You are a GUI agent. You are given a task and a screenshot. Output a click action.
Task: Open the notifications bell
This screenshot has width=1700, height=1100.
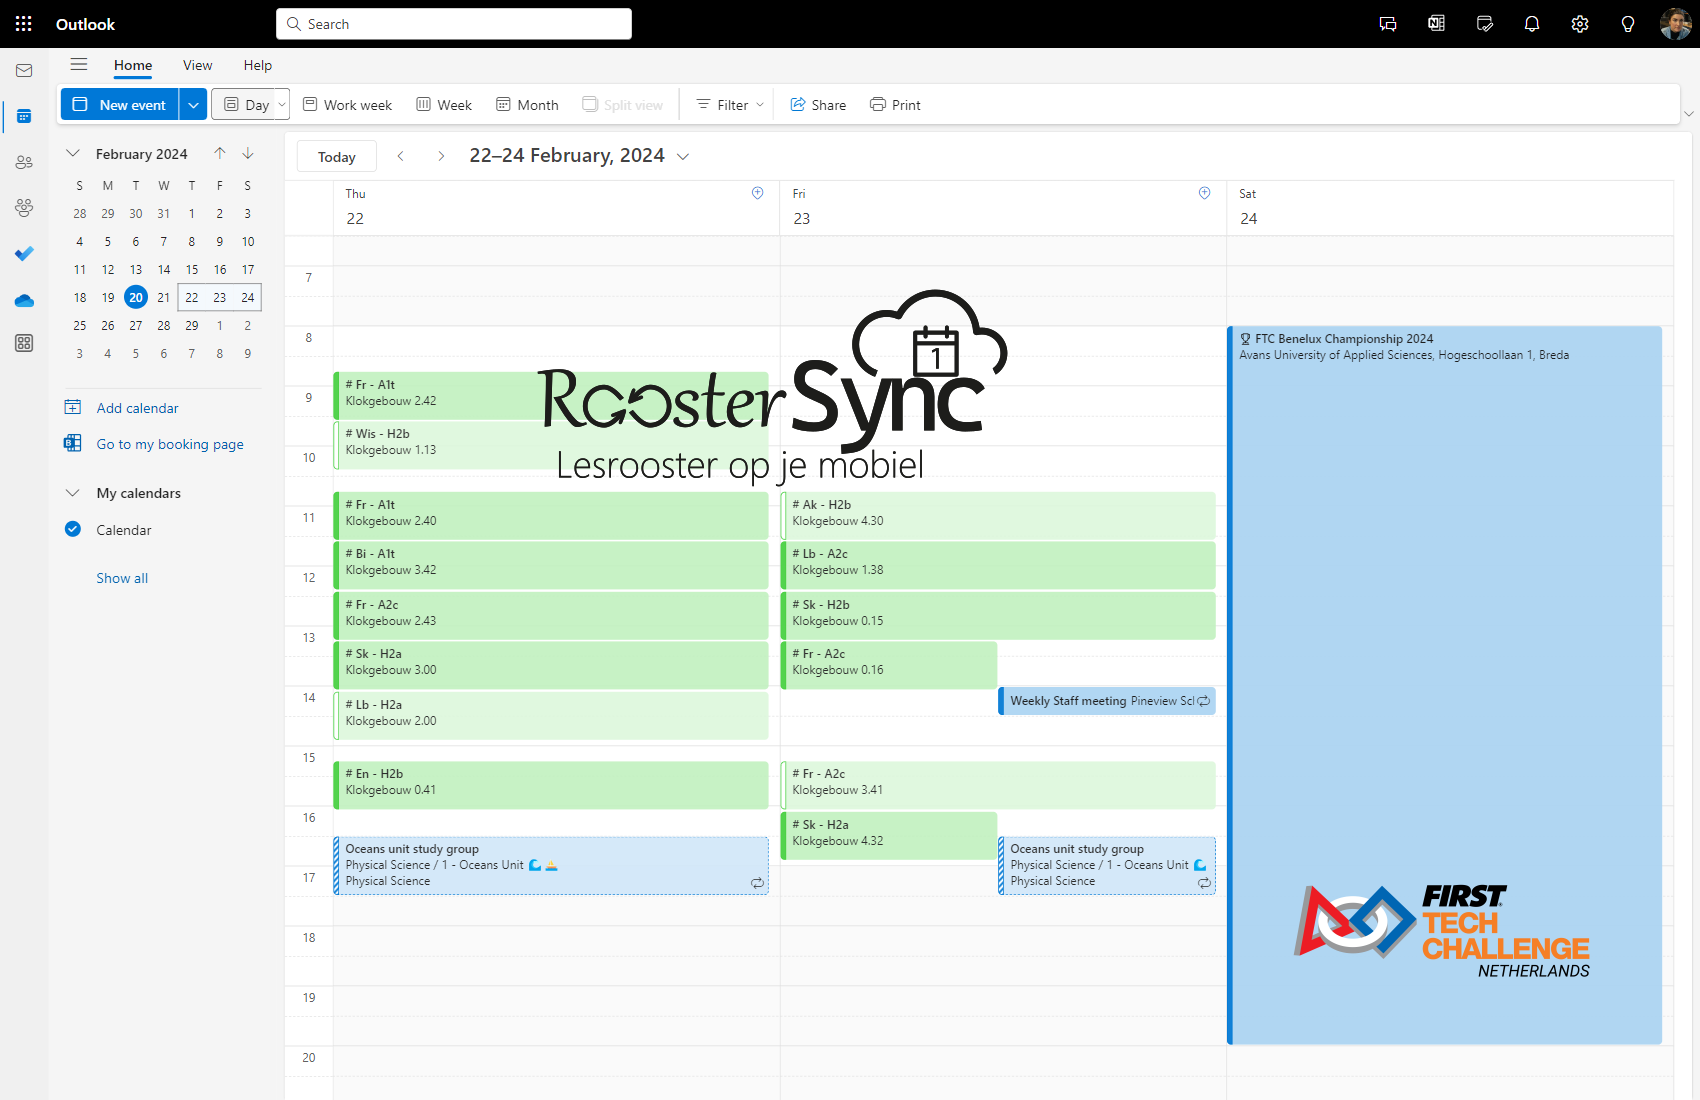point(1532,23)
